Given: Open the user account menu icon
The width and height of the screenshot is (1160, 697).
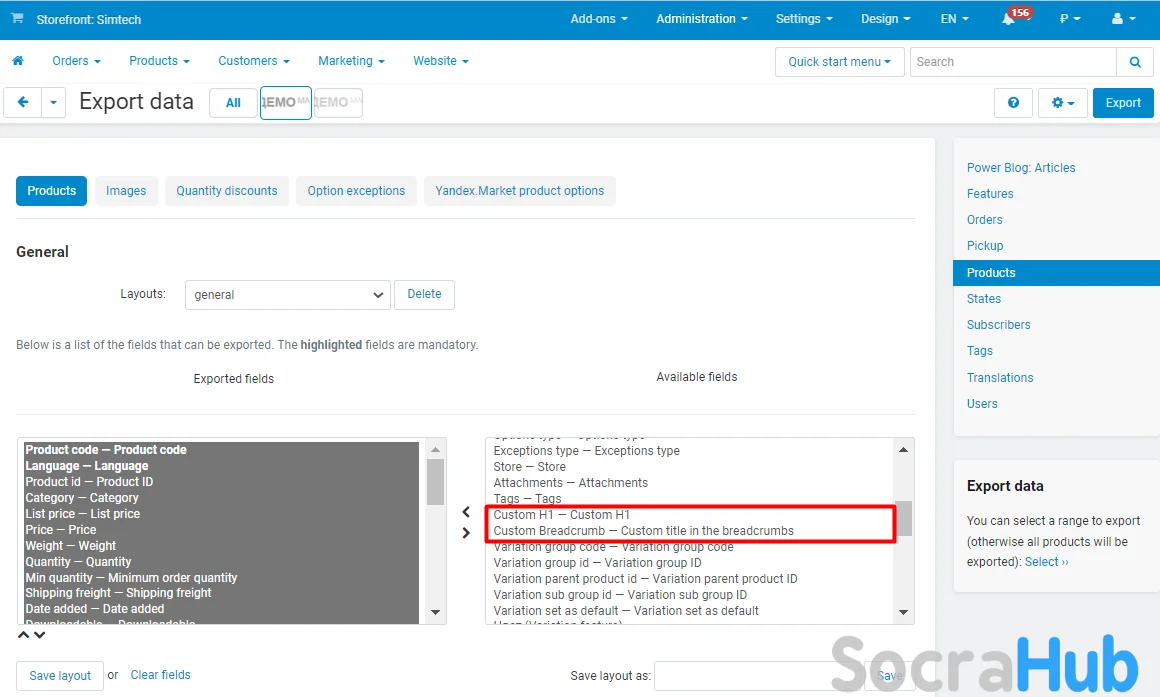Looking at the screenshot, I should [x=1123, y=19].
